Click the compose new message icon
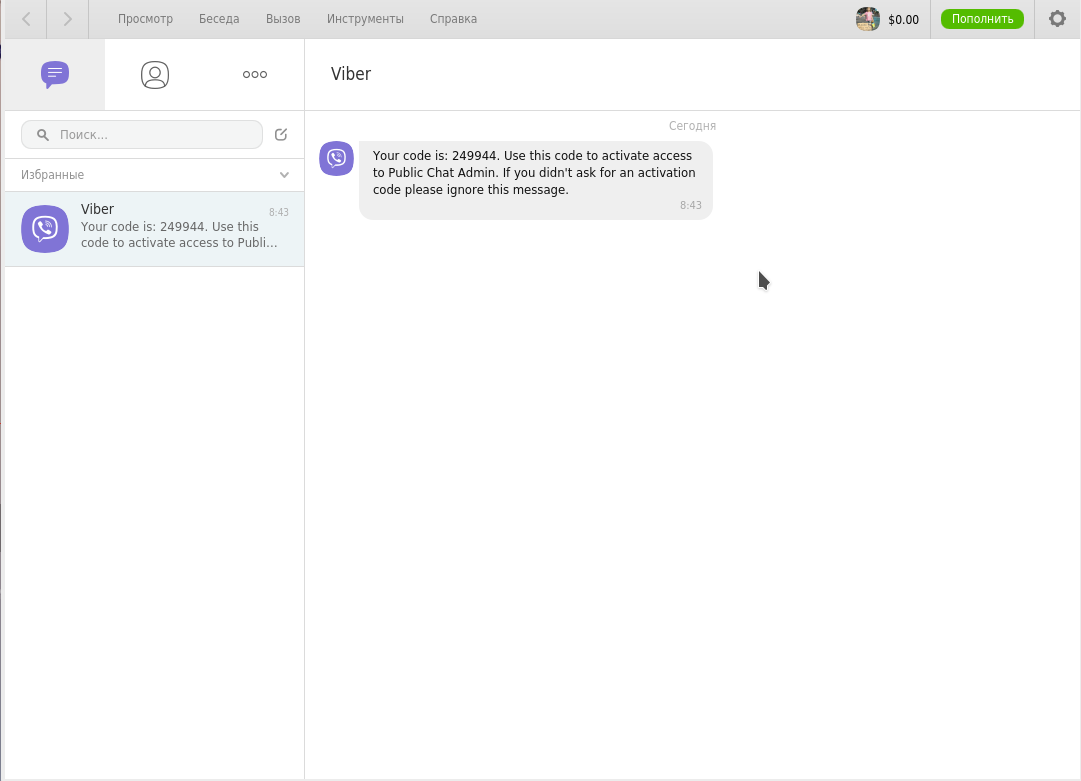Image resolution: width=1081 pixels, height=781 pixels. click(x=281, y=134)
